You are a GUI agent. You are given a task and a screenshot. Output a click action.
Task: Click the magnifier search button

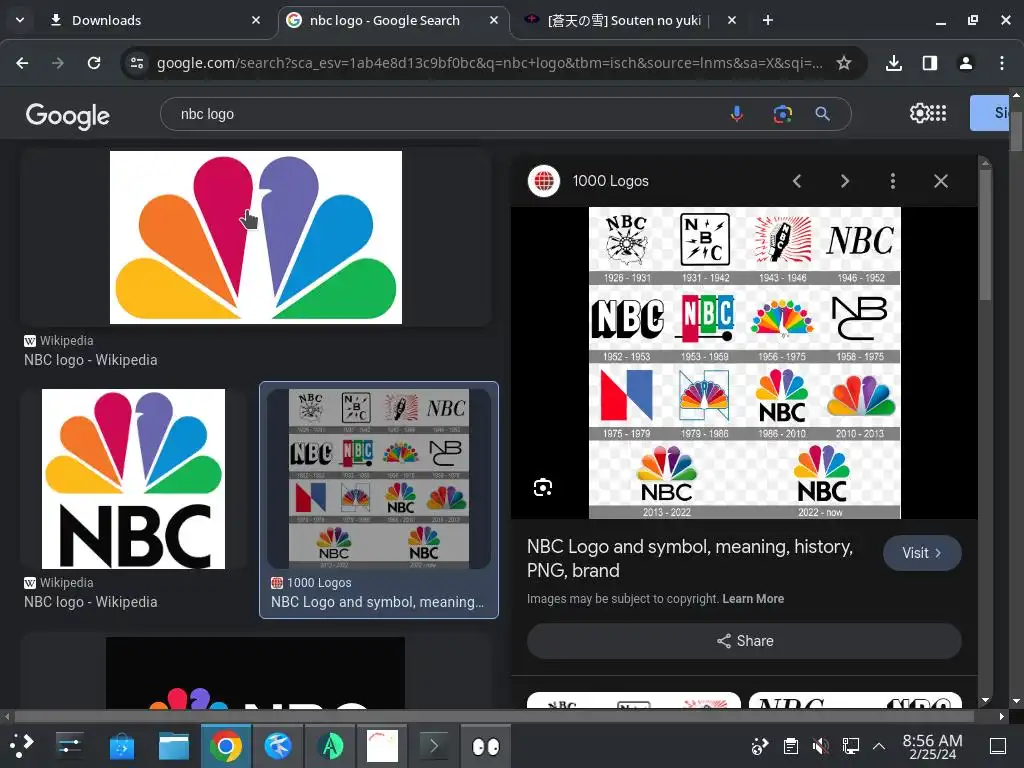[x=823, y=114]
